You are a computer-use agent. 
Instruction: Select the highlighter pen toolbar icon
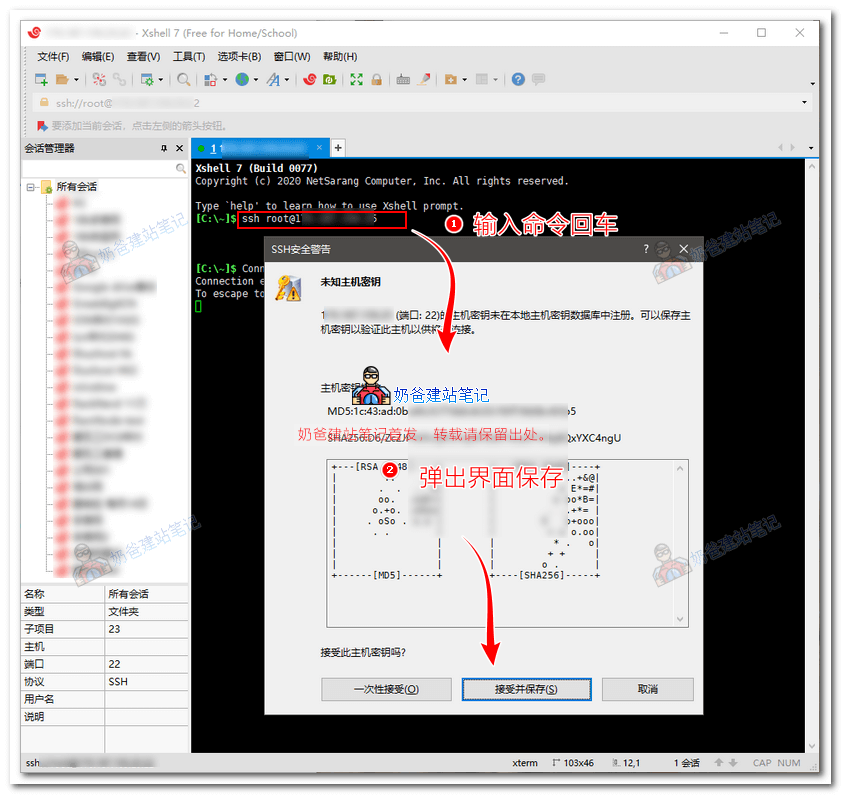tap(423, 78)
